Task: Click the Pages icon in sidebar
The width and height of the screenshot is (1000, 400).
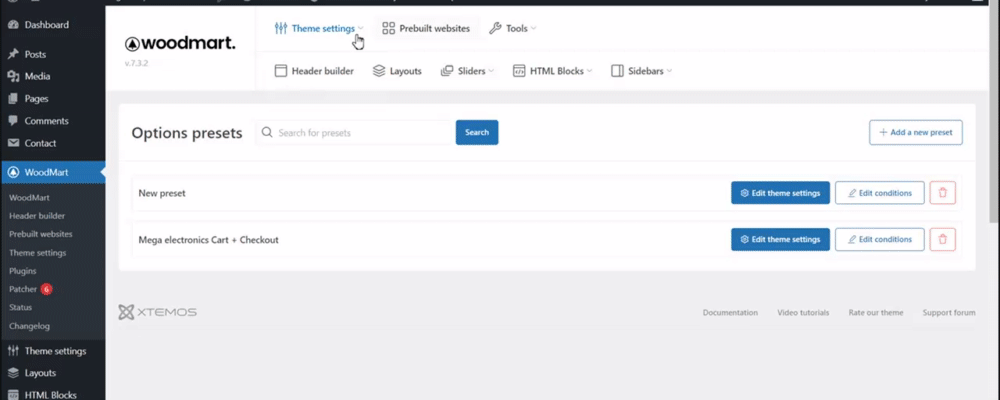Action: 13,99
